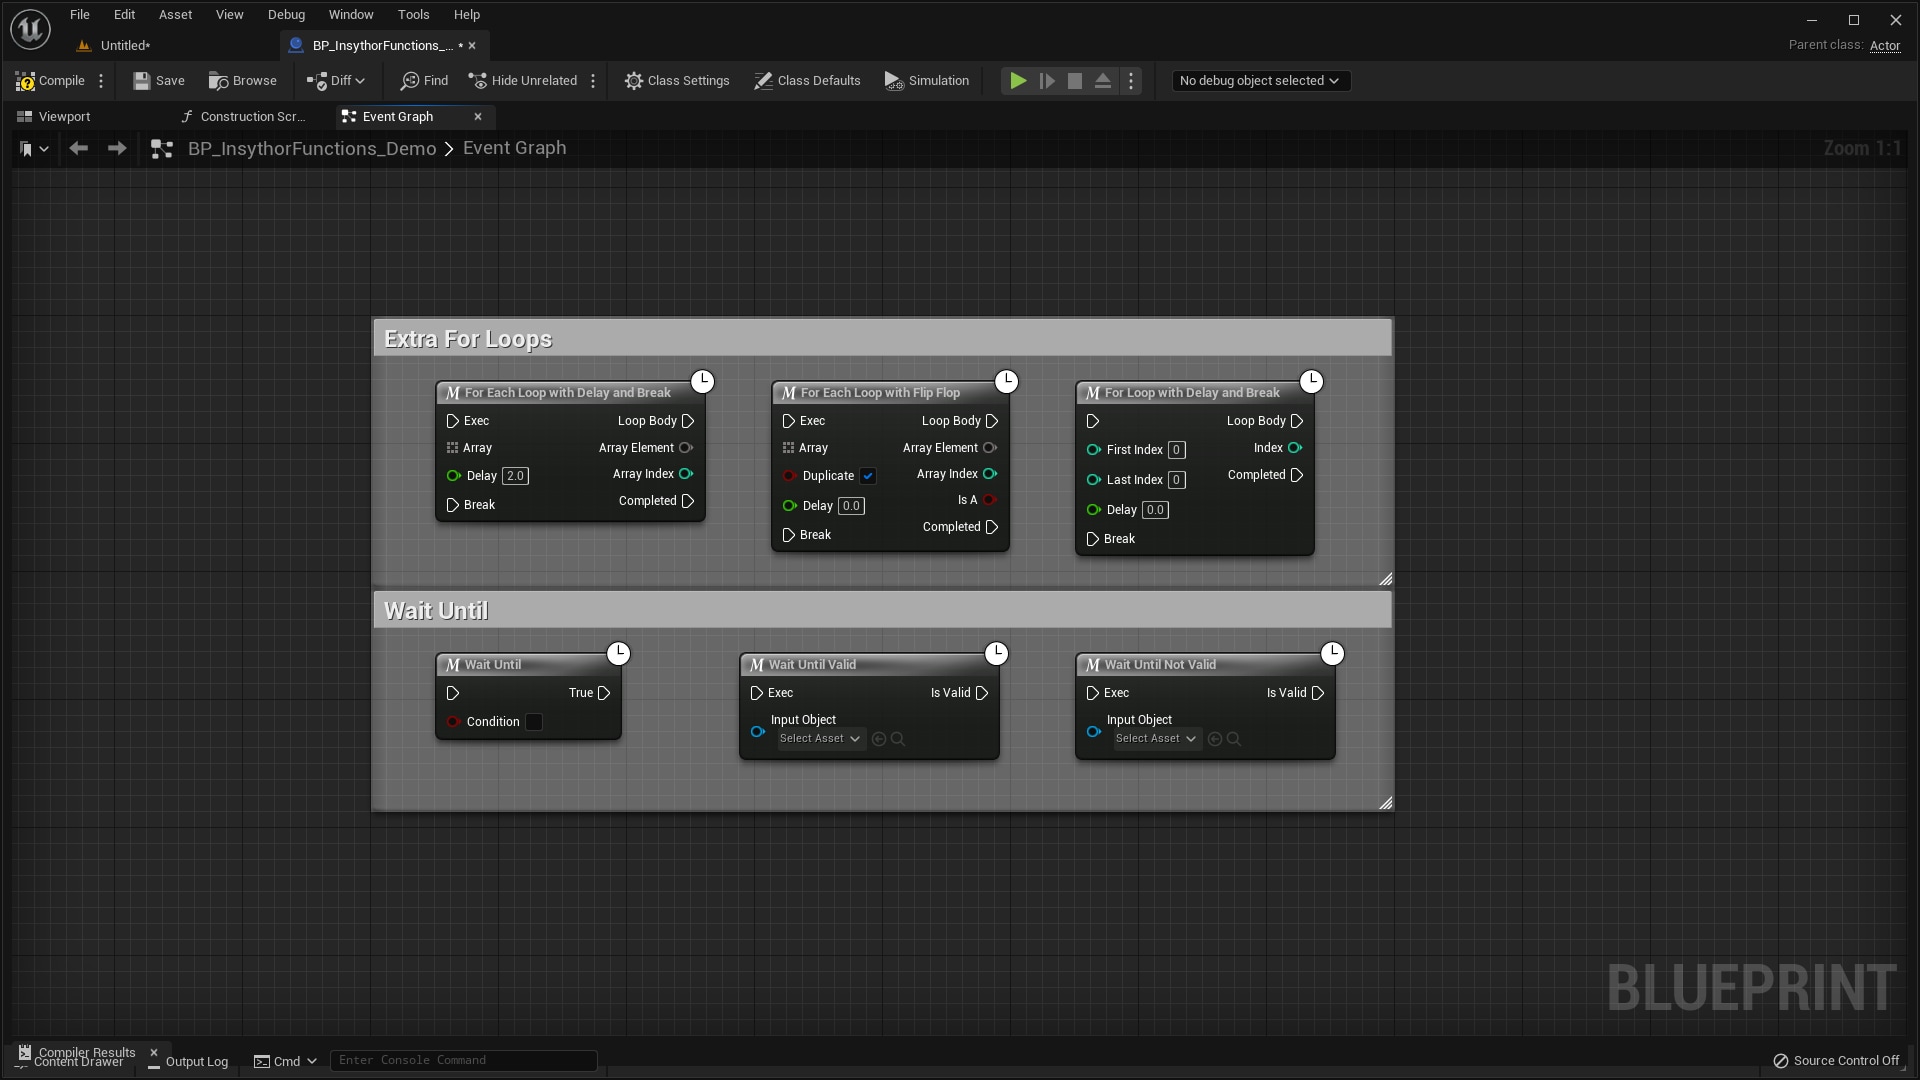
Task: Click use-selected arrow icon on Wait Until Valid
Action: (879, 739)
